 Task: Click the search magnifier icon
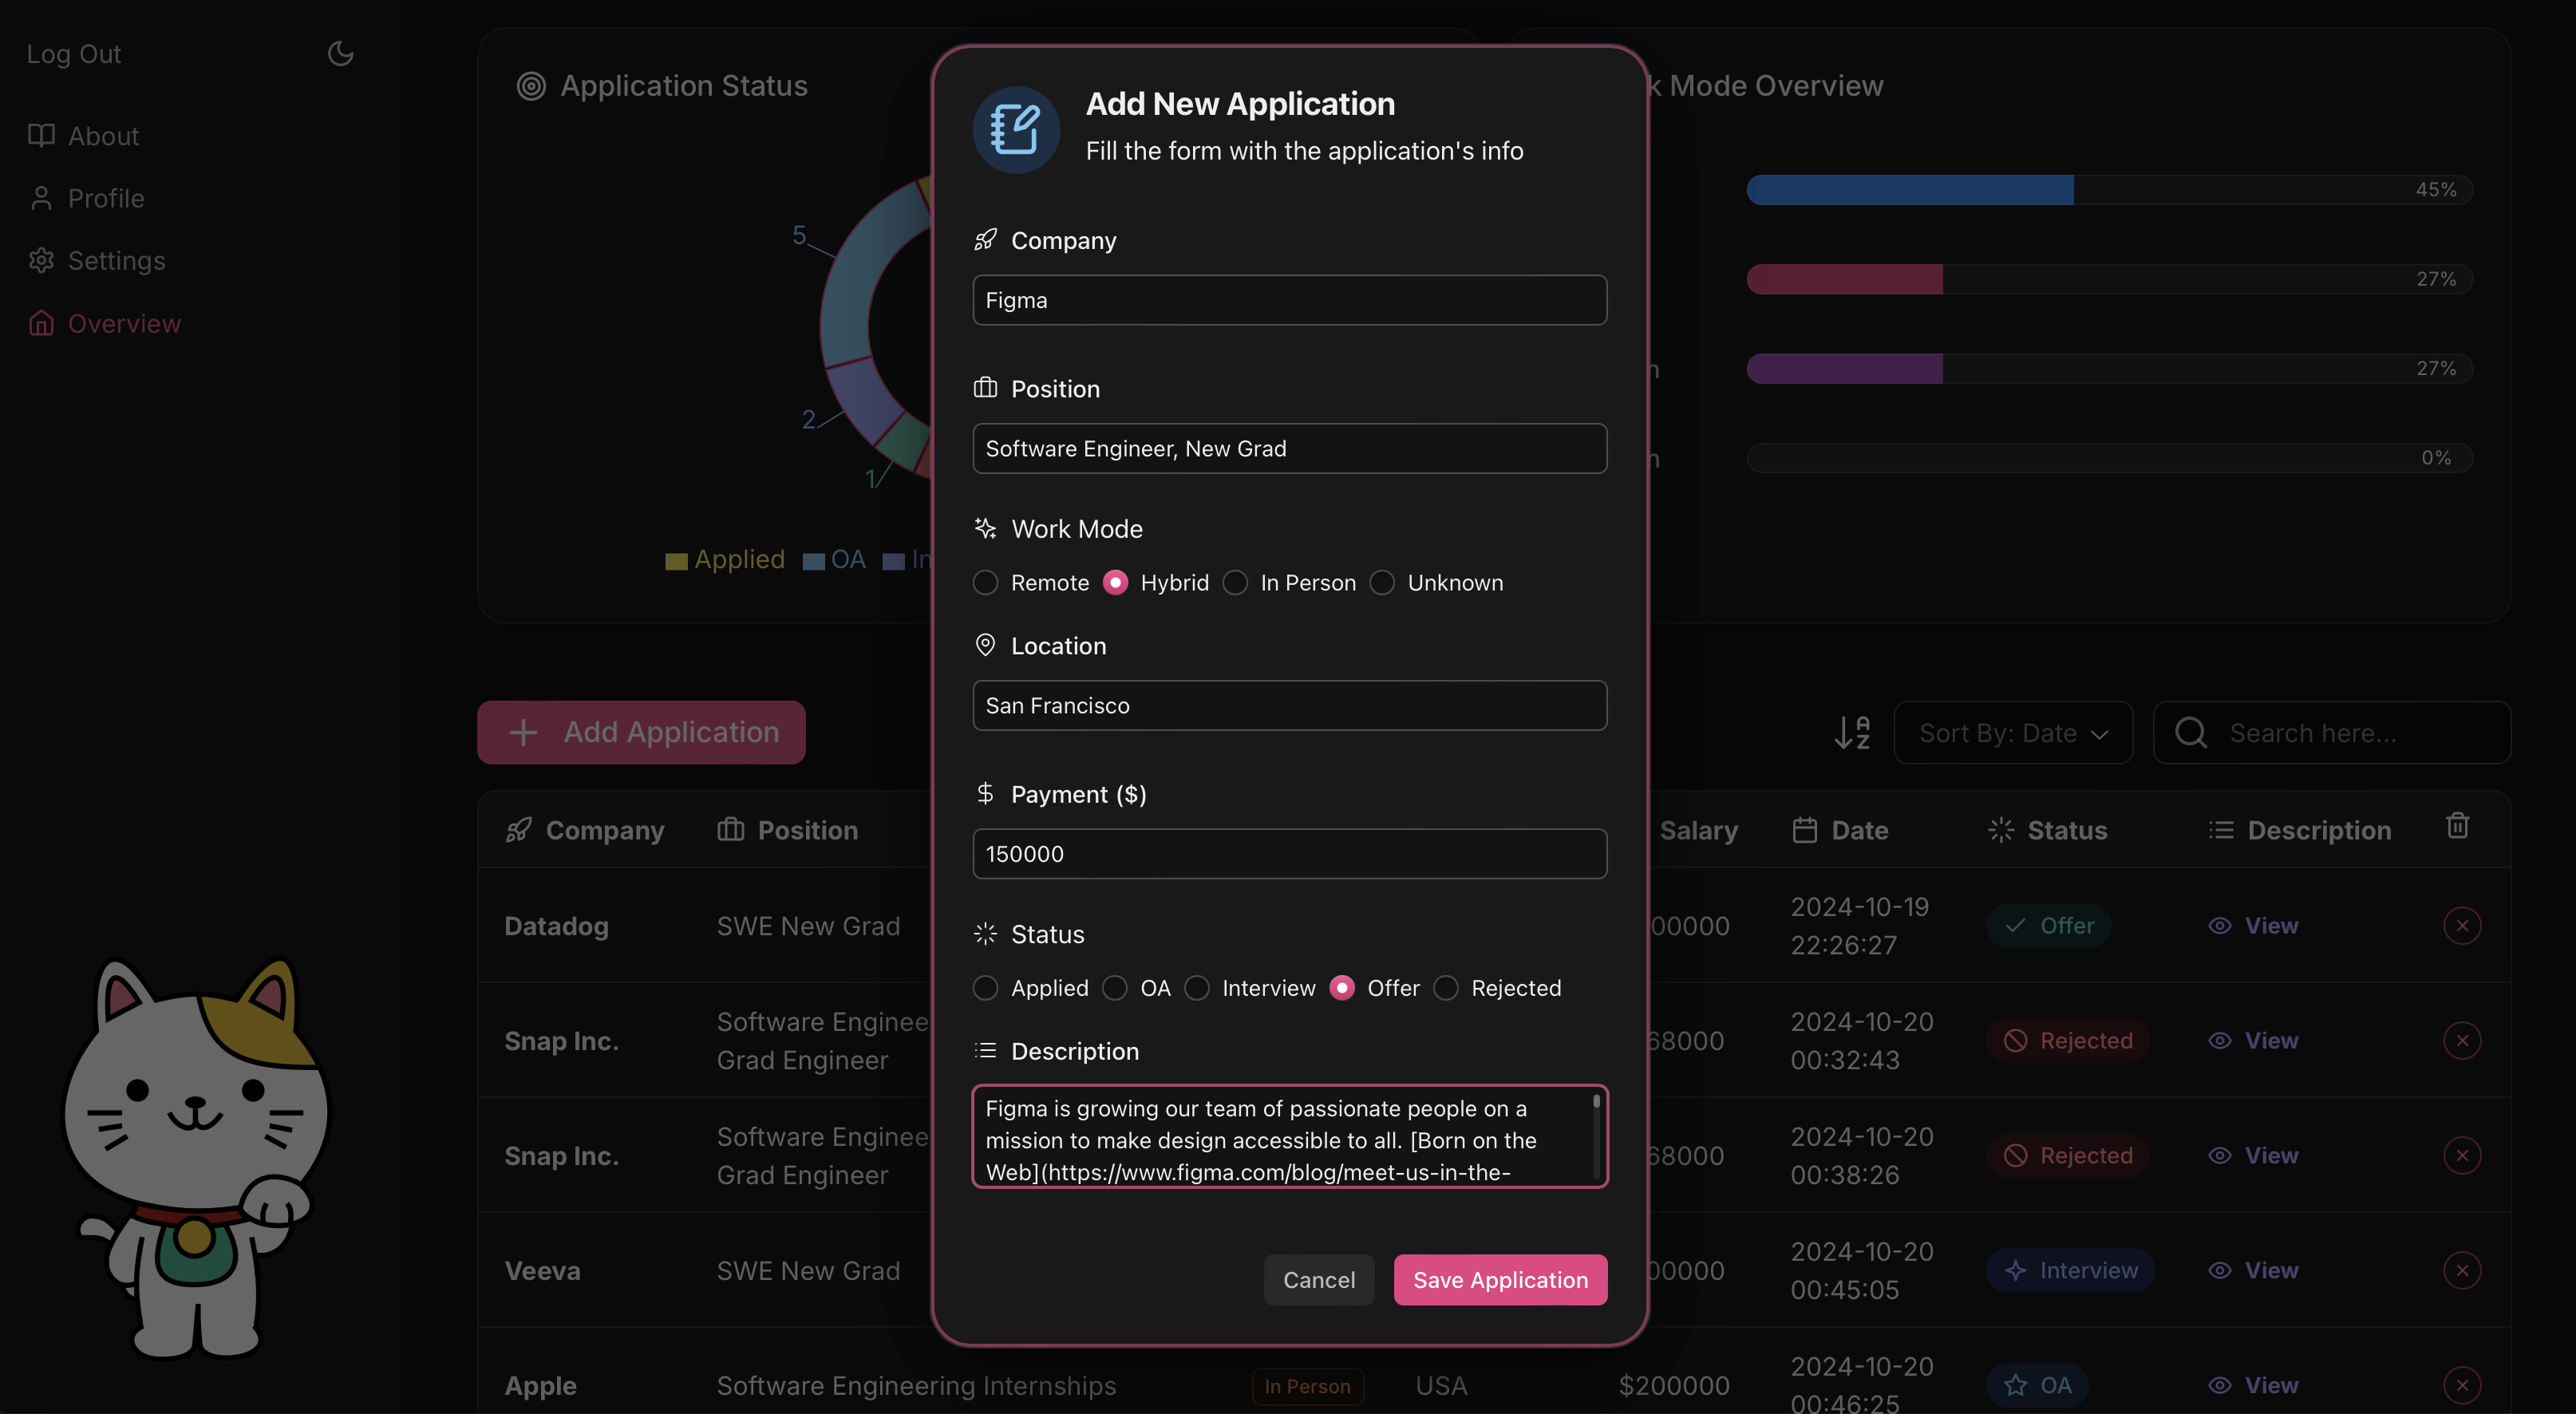(x=2190, y=733)
